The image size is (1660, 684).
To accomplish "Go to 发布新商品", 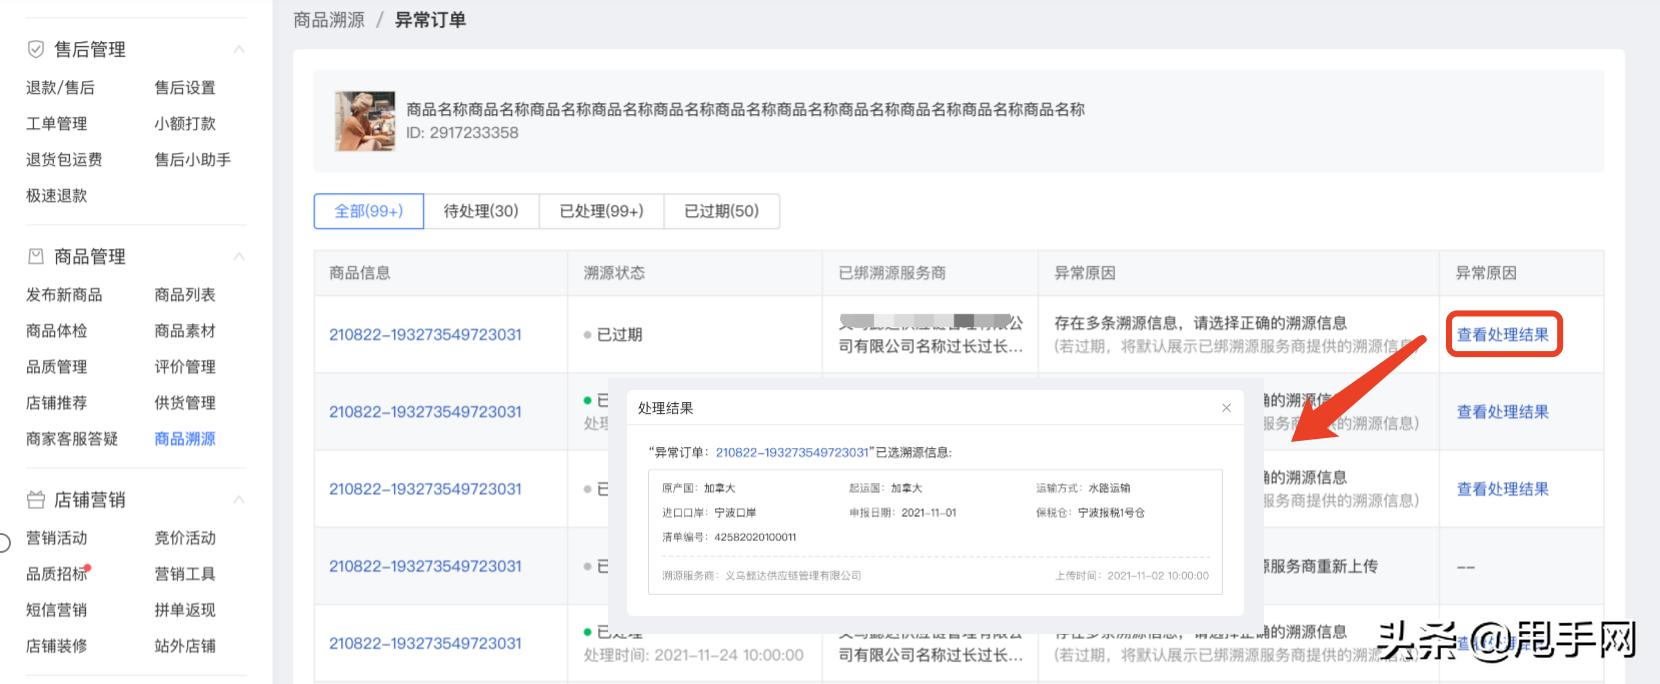I will [x=64, y=295].
